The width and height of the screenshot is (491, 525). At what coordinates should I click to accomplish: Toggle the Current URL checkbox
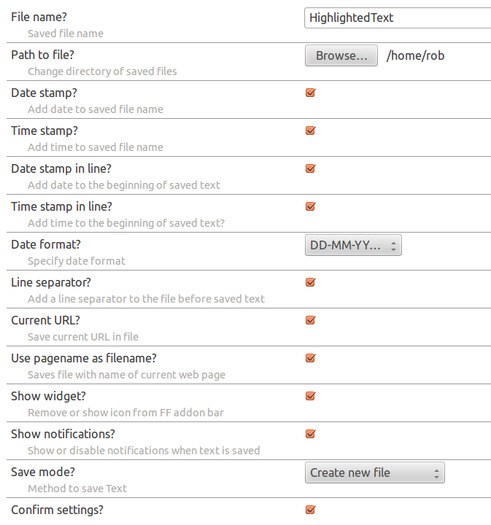tap(310, 320)
